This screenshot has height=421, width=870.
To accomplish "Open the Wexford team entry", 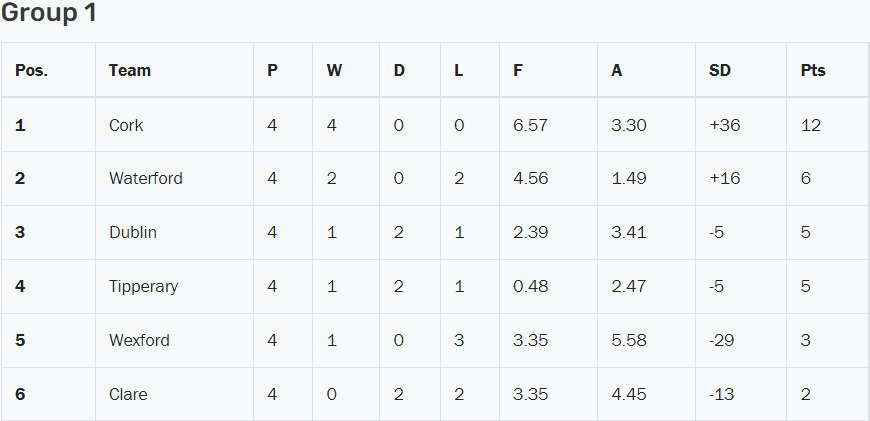I will coord(139,340).
